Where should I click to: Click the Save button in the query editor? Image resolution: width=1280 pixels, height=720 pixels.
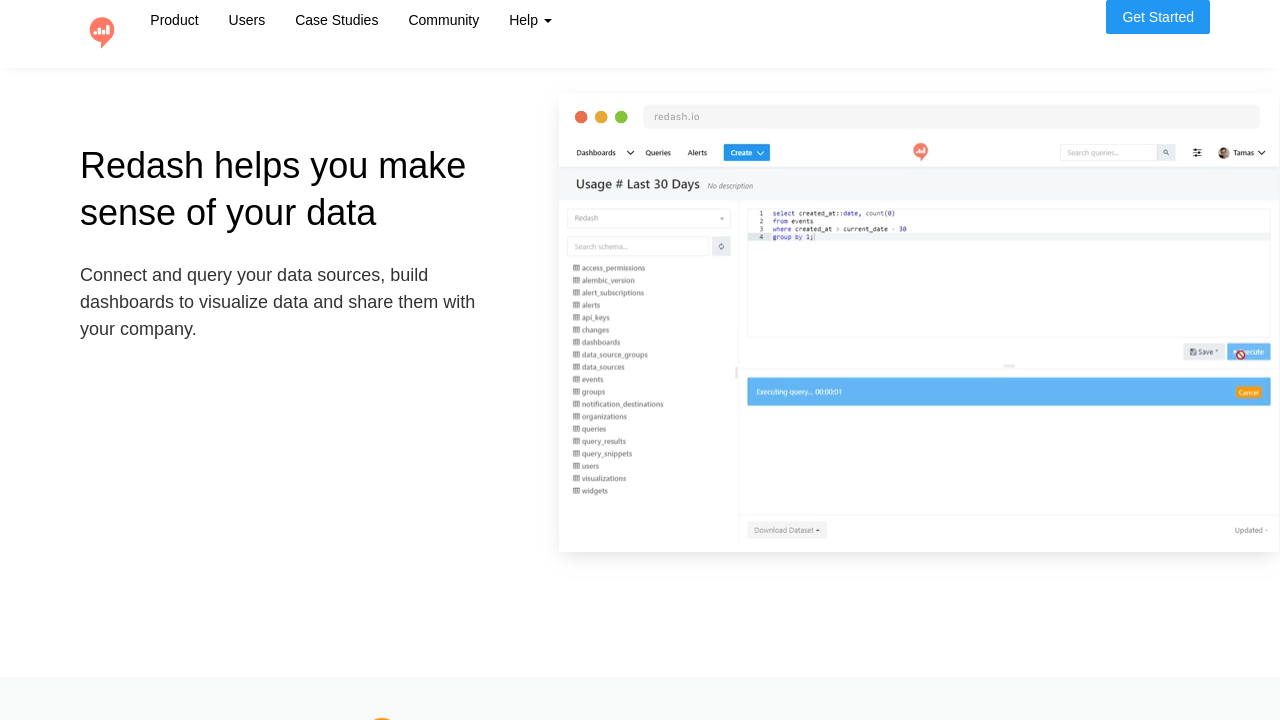1203,352
